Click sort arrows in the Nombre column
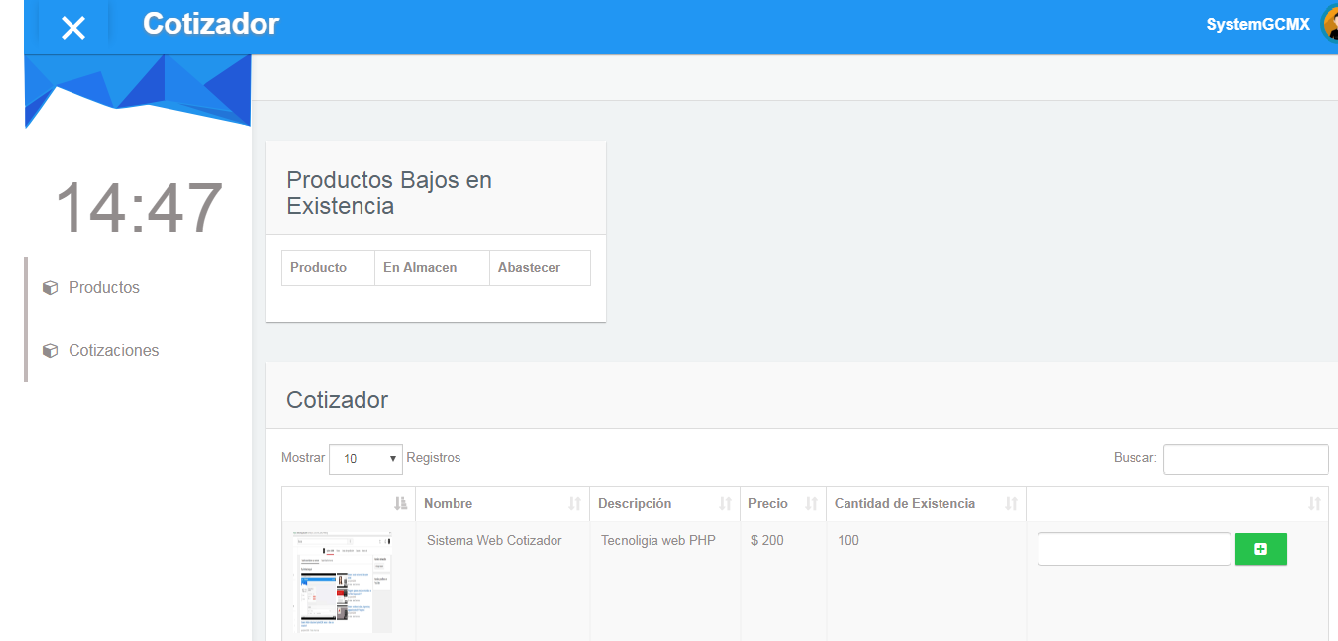 (x=574, y=504)
